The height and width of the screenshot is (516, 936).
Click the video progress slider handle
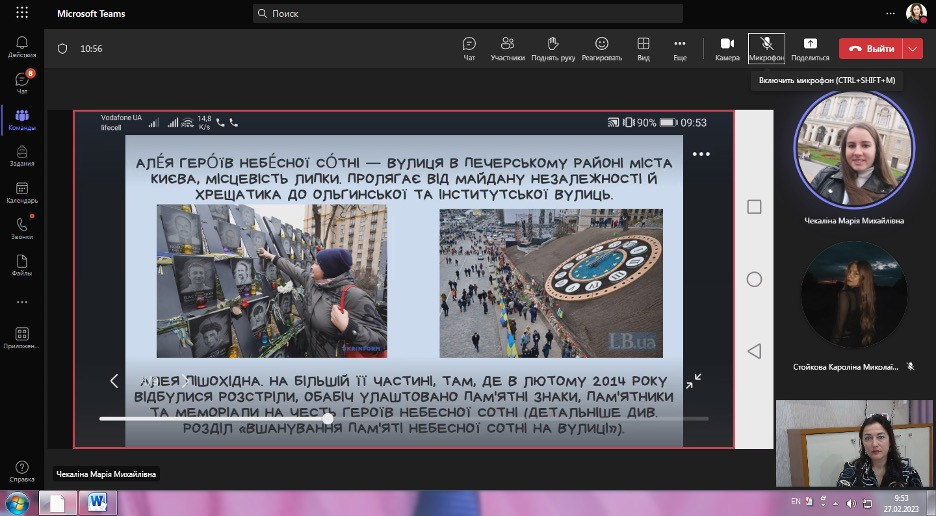(328, 418)
